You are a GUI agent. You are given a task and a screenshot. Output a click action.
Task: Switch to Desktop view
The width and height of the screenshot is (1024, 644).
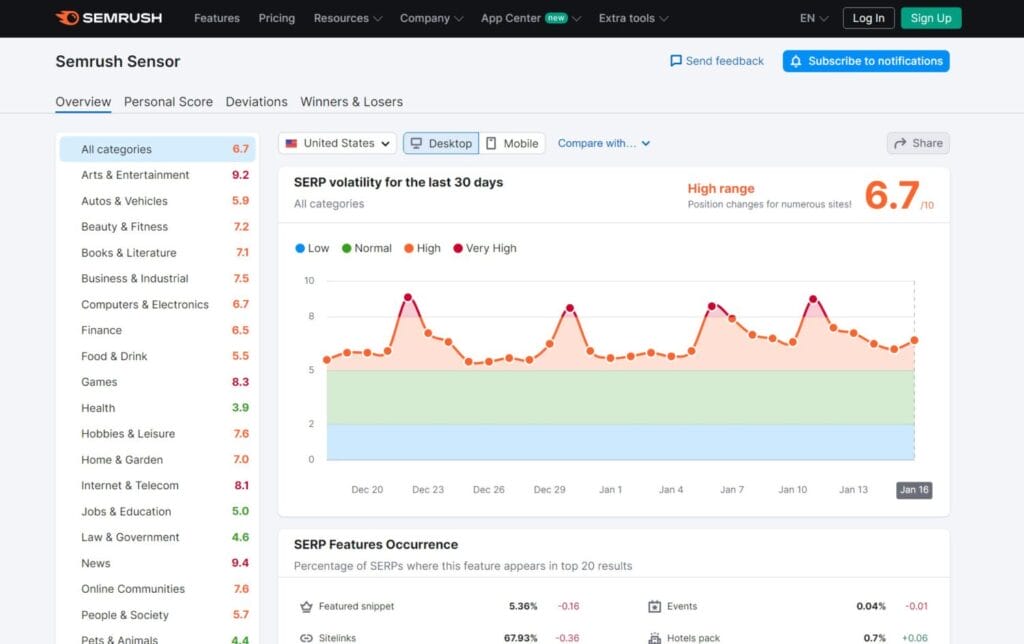coord(441,143)
